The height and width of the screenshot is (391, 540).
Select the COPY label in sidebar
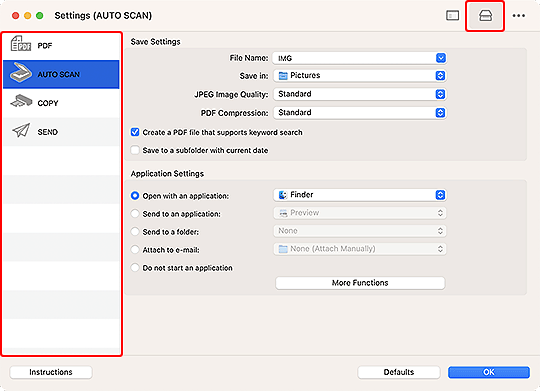(48, 103)
